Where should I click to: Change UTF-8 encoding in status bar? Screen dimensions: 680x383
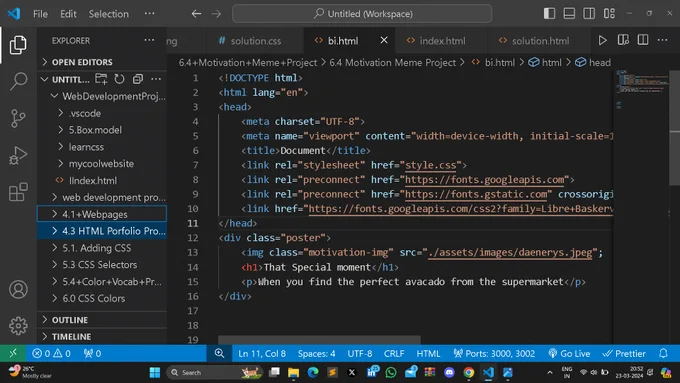360,354
